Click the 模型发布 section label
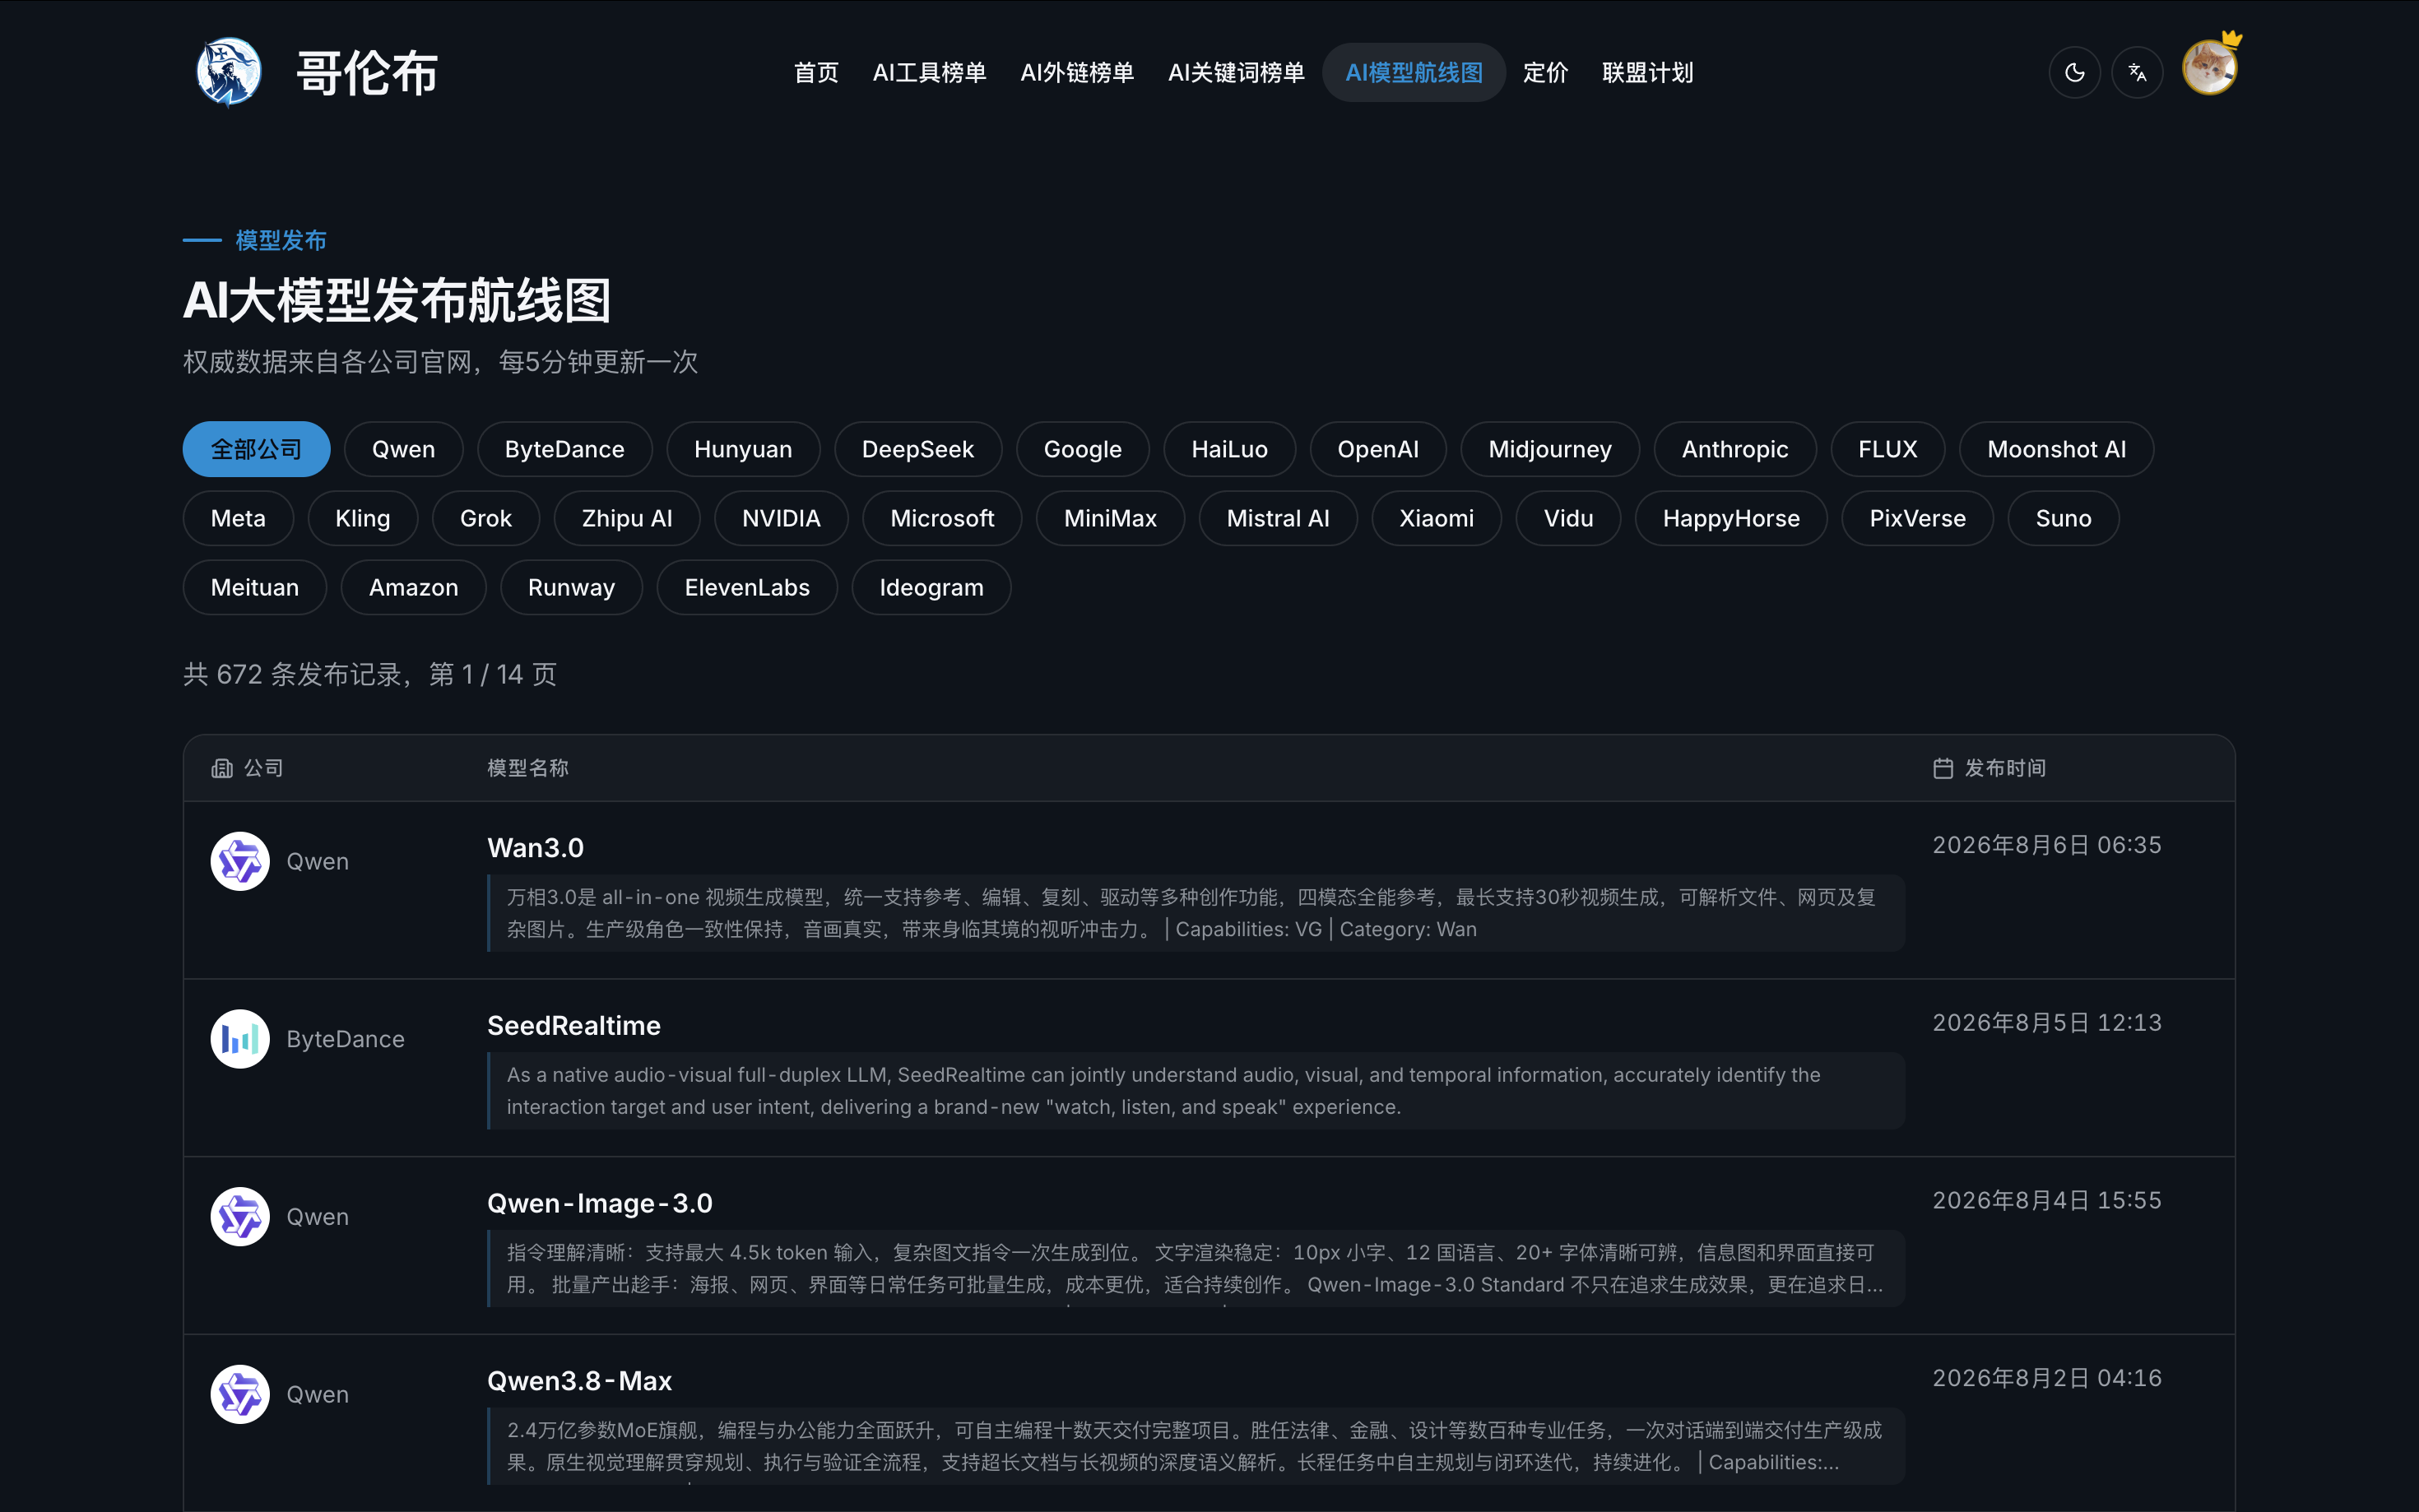The image size is (2419, 1512). [281, 240]
